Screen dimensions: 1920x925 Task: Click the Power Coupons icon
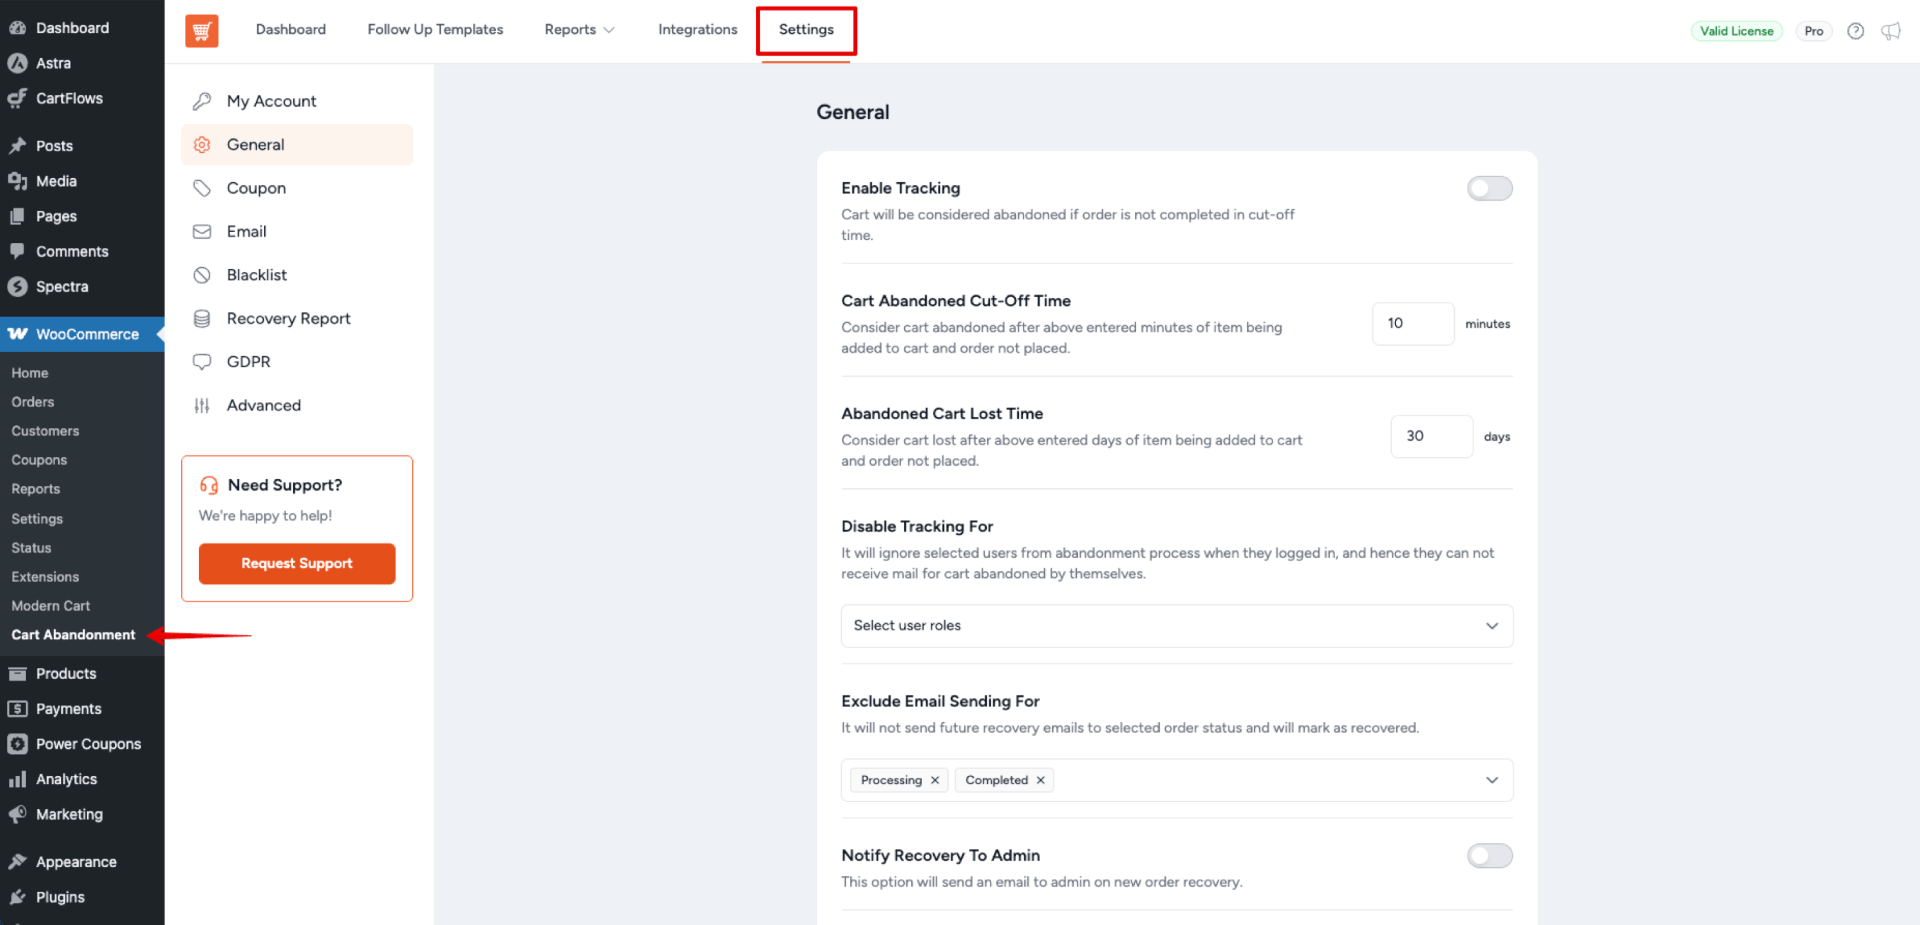coord(17,744)
